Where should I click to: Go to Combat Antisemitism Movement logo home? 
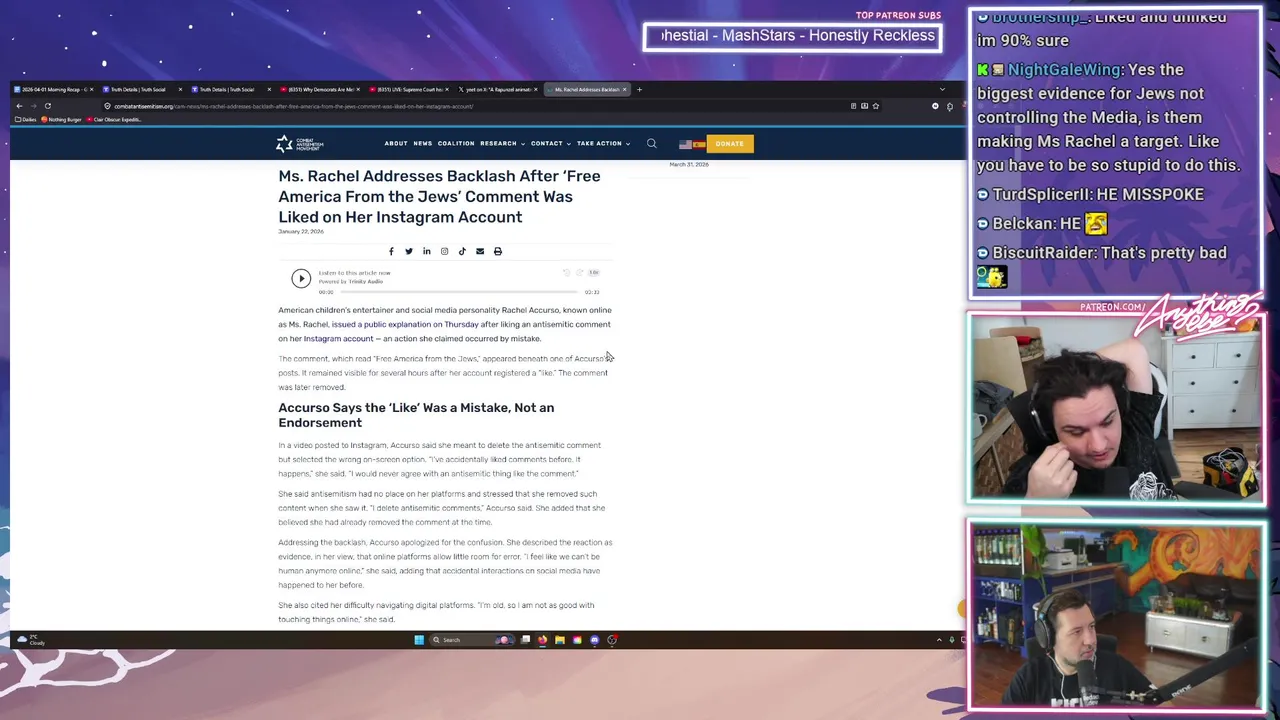coord(299,144)
